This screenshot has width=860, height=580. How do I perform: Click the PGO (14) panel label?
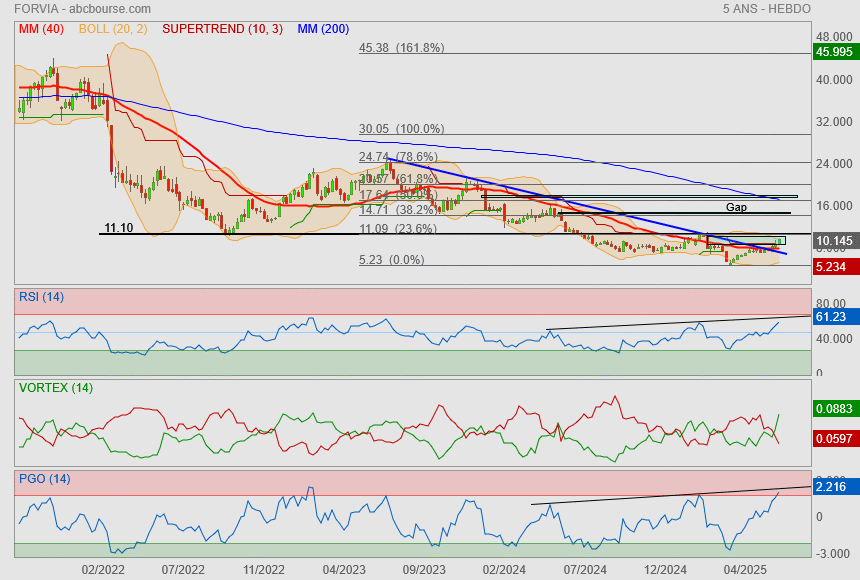(x=44, y=478)
